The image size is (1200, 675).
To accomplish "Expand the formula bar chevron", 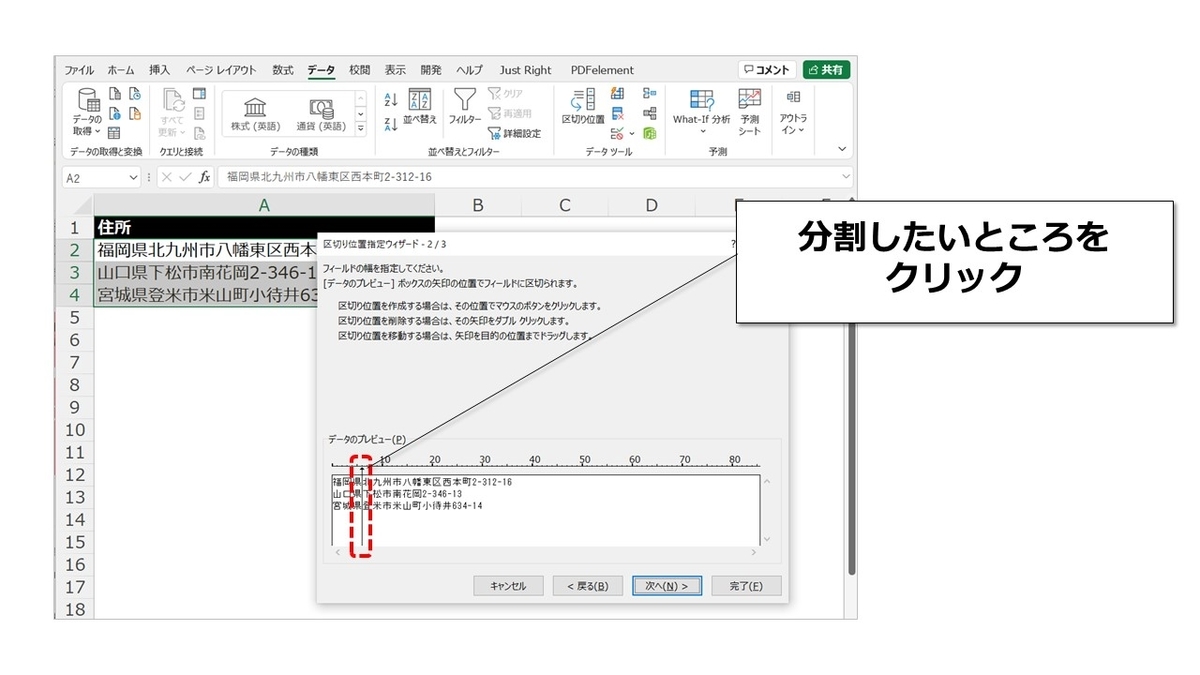I will (845, 177).
